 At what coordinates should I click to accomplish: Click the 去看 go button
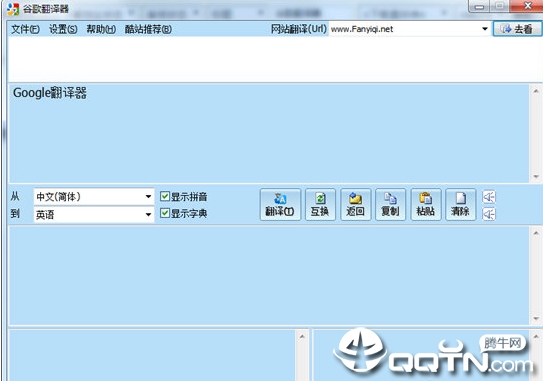(517, 29)
